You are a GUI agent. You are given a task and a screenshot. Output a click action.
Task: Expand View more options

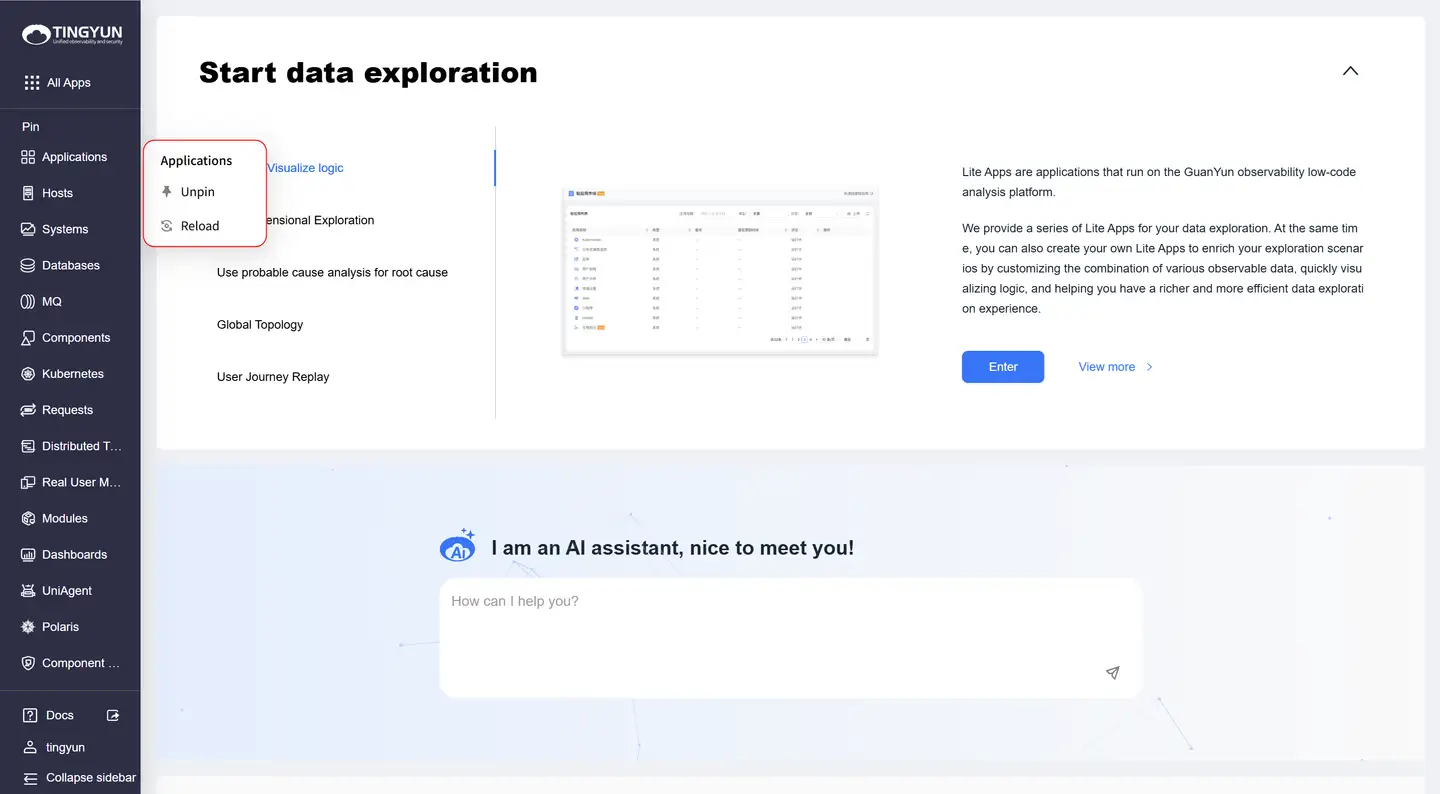click(1113, 366)
